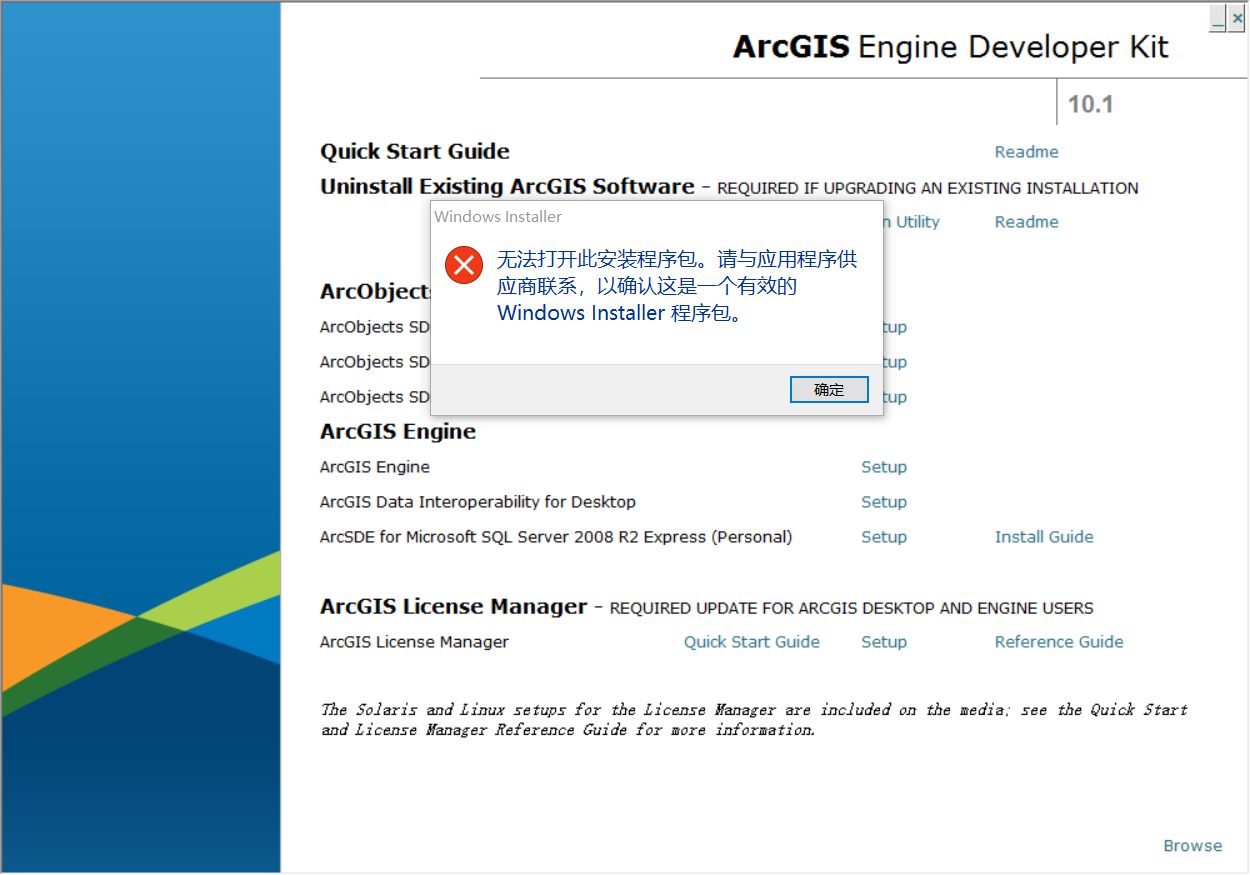Open the Readme link beside Quick Start Guide
1250x875 pixels.
coord(1026,152)
